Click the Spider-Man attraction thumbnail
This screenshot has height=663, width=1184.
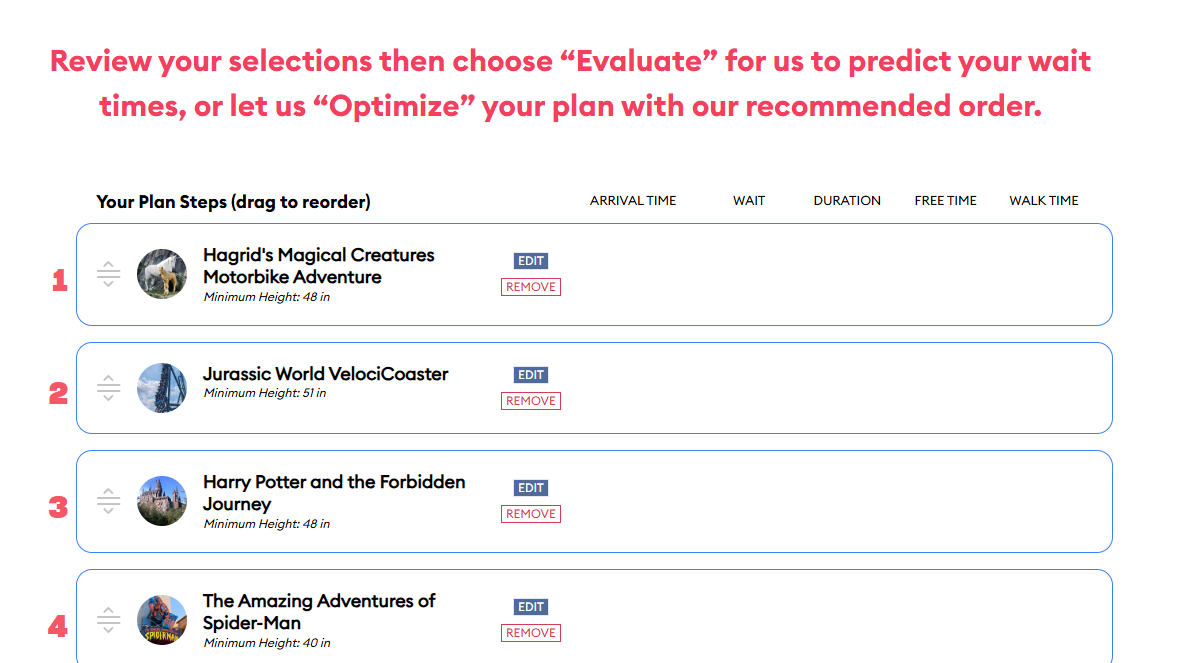[x=162, y=620]
